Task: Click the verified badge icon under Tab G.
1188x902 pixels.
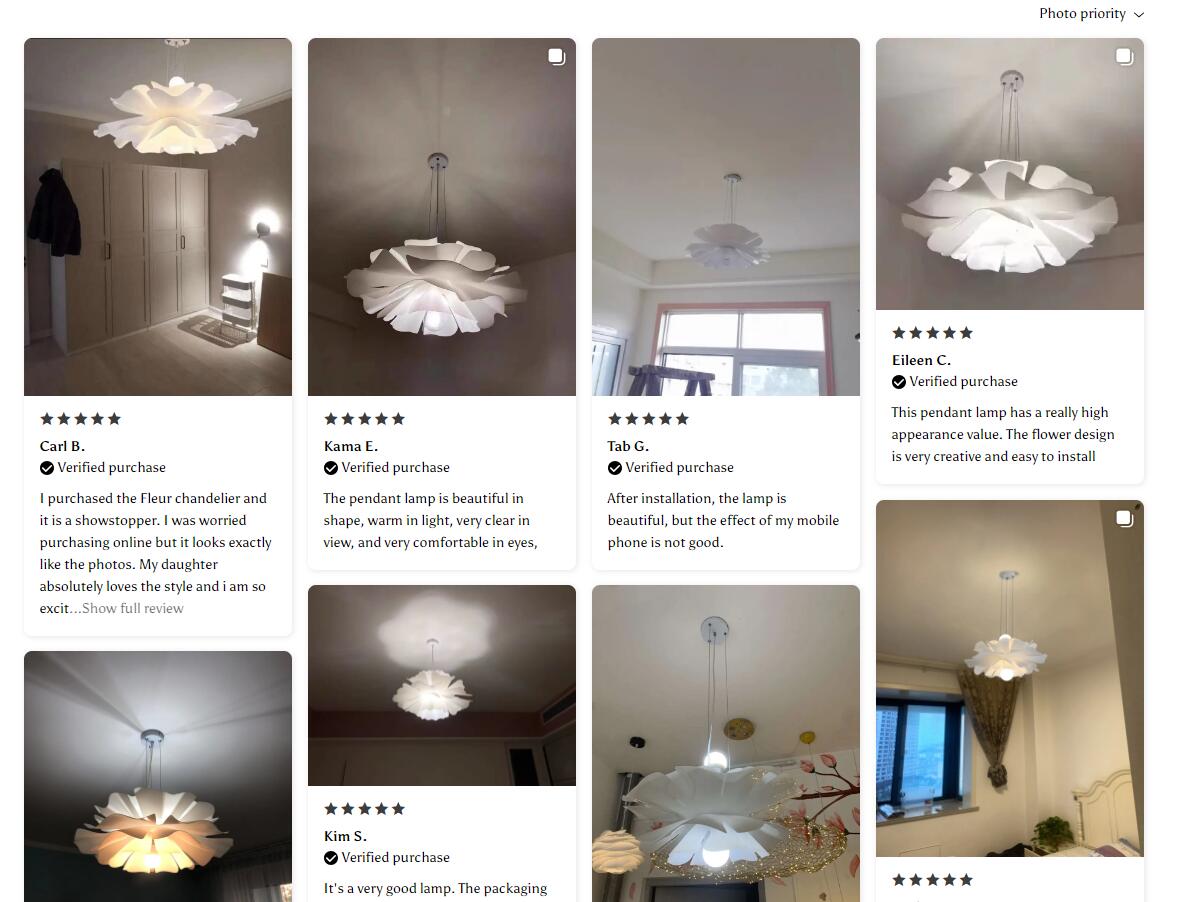Action: (x=615, y=468)
